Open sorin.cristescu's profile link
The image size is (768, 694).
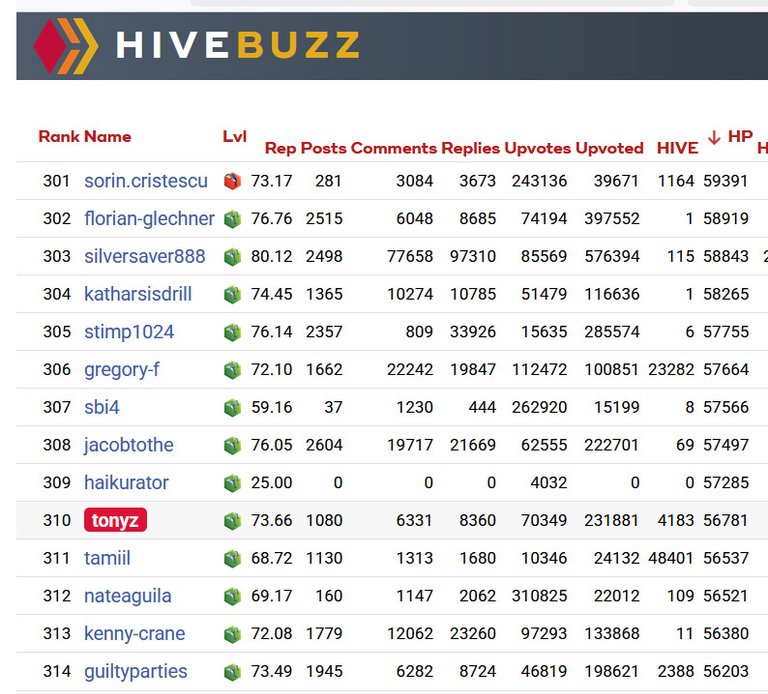tap(146, 181)
